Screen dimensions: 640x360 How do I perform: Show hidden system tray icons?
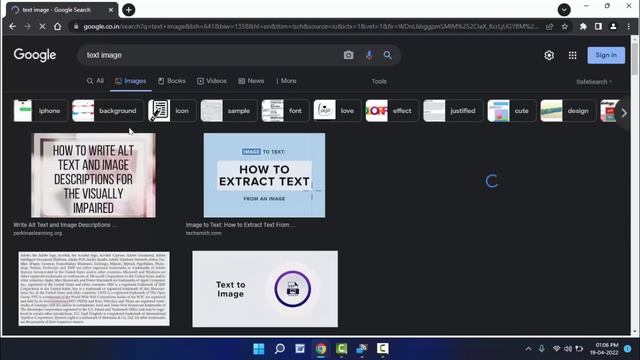[x=528, y=349]
